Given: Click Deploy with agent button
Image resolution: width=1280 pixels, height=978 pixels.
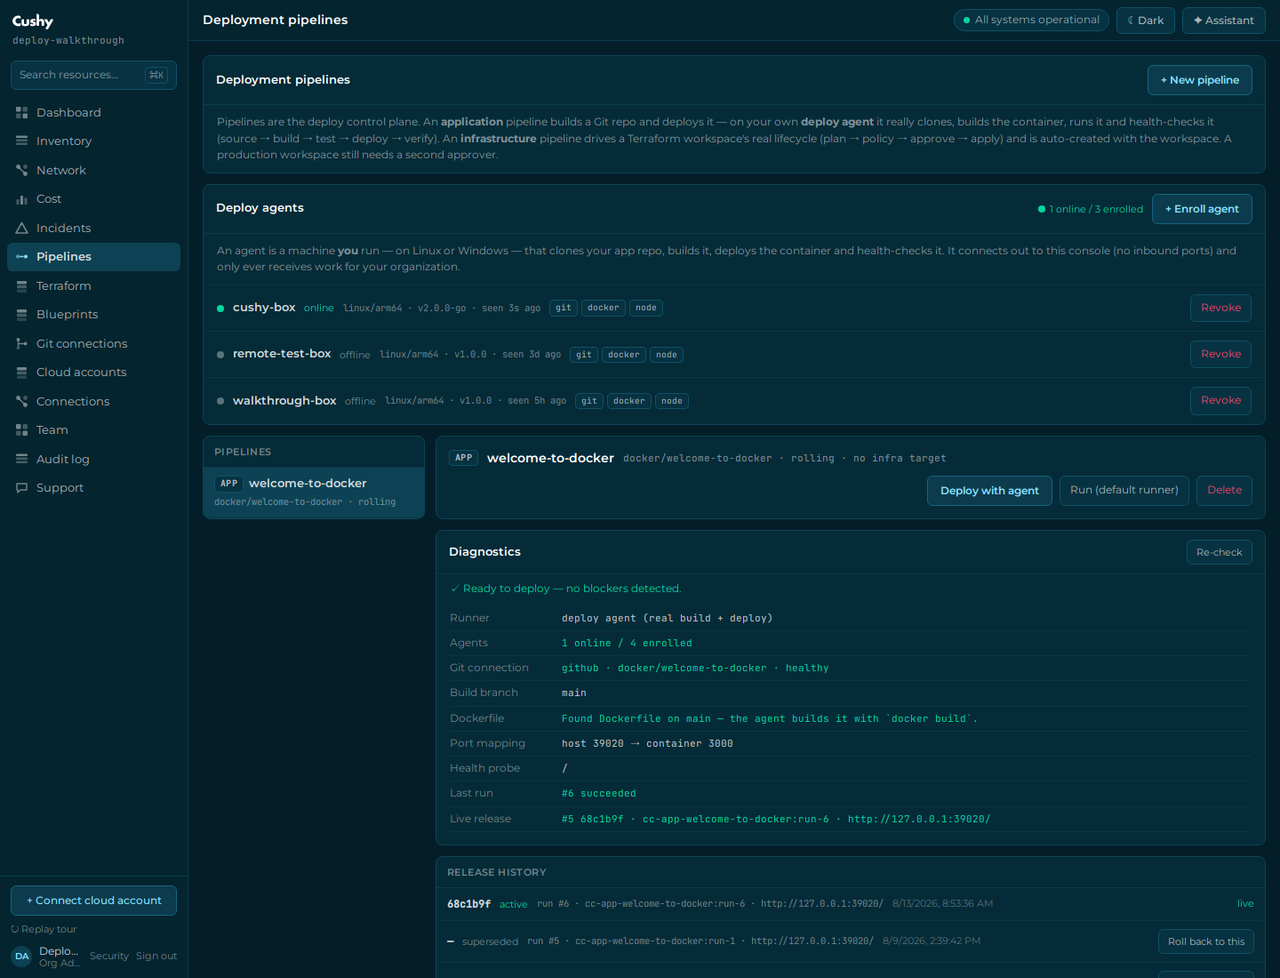Looking at the screenshot, I should coord(990,491).
